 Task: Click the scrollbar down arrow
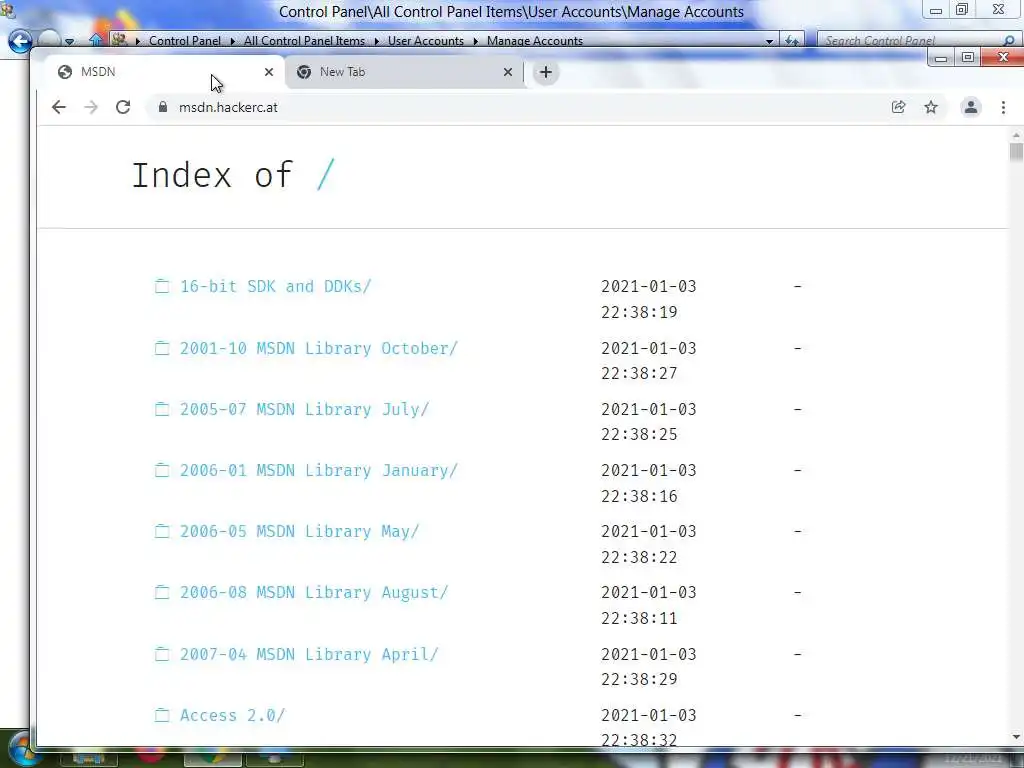coord(1016,737)
